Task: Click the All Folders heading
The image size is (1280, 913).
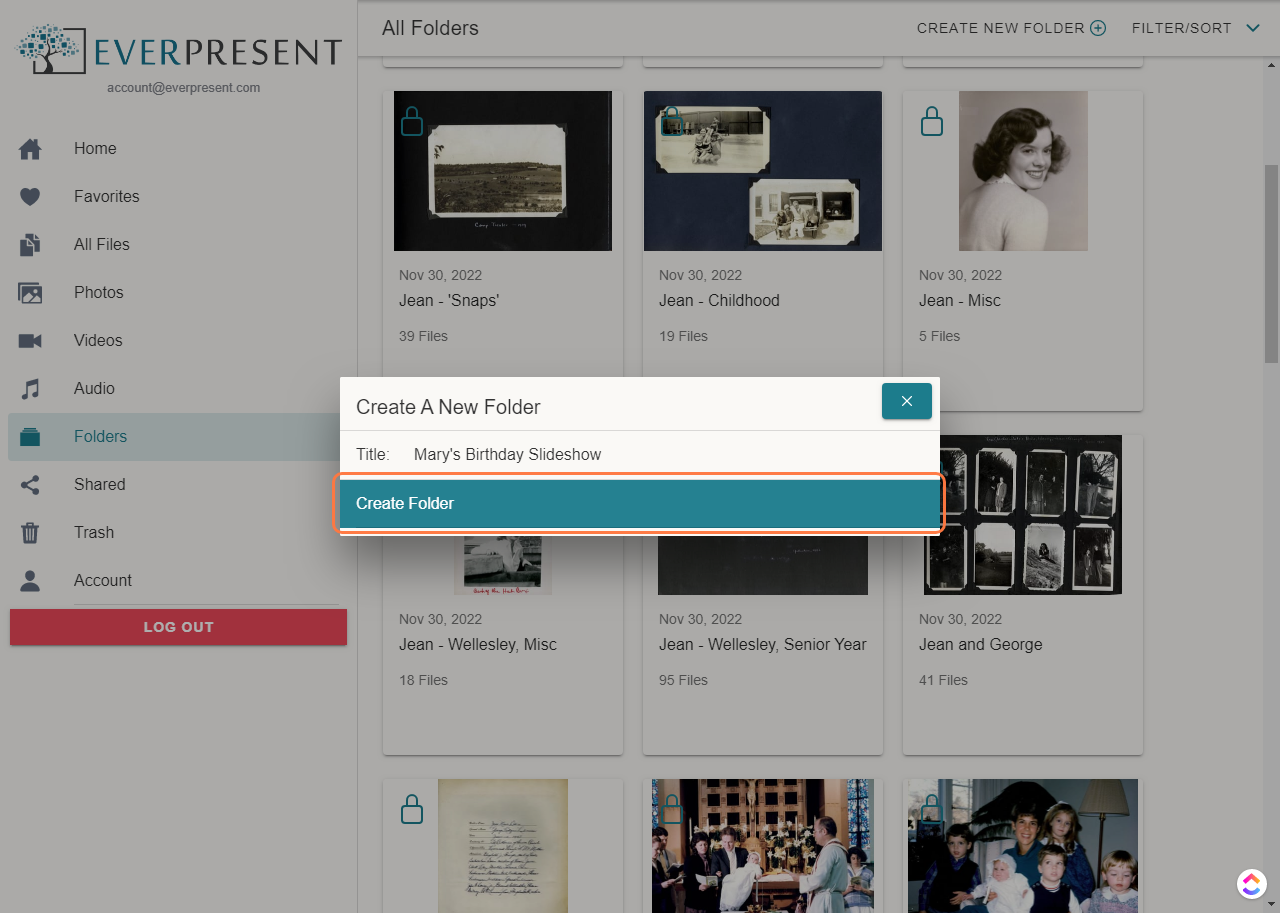Action: (430, 28)
